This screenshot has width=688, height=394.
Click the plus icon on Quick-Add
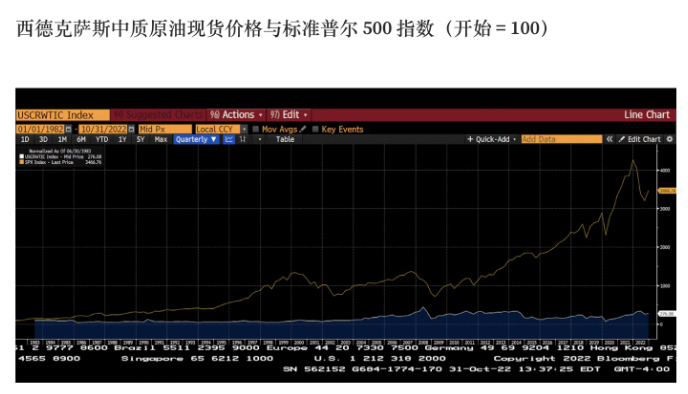click(470, 139)
